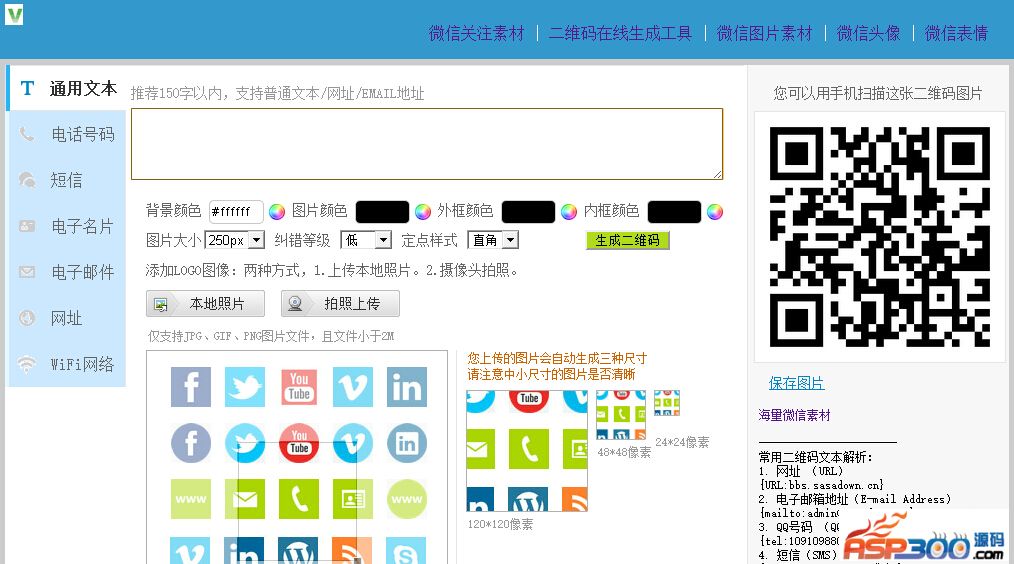Click the square Facebook icon in image

pos(191,387)
